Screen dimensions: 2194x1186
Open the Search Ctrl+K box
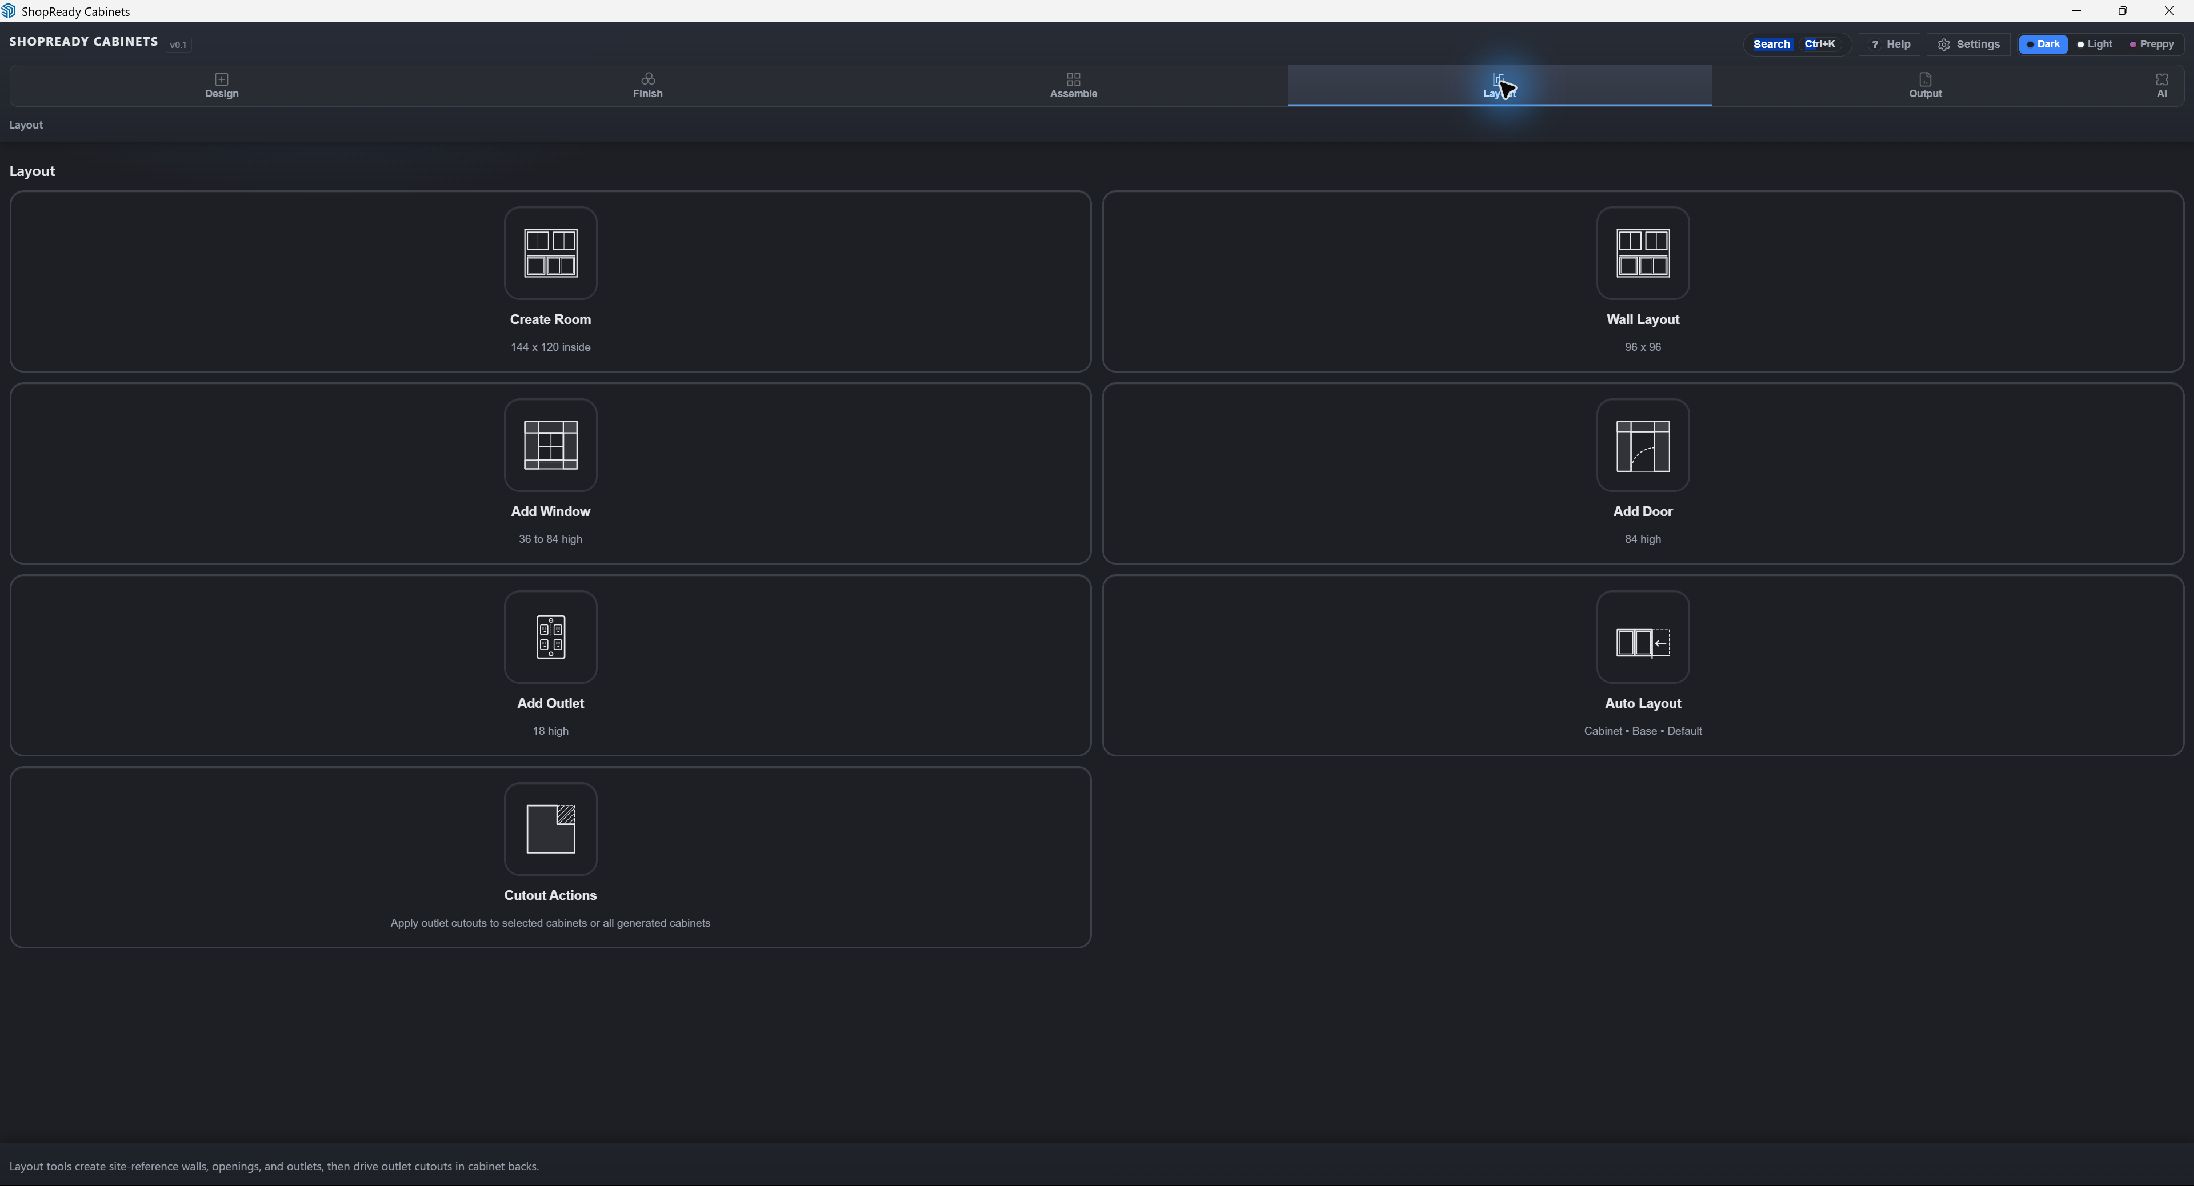click(x=1796, y=44)
